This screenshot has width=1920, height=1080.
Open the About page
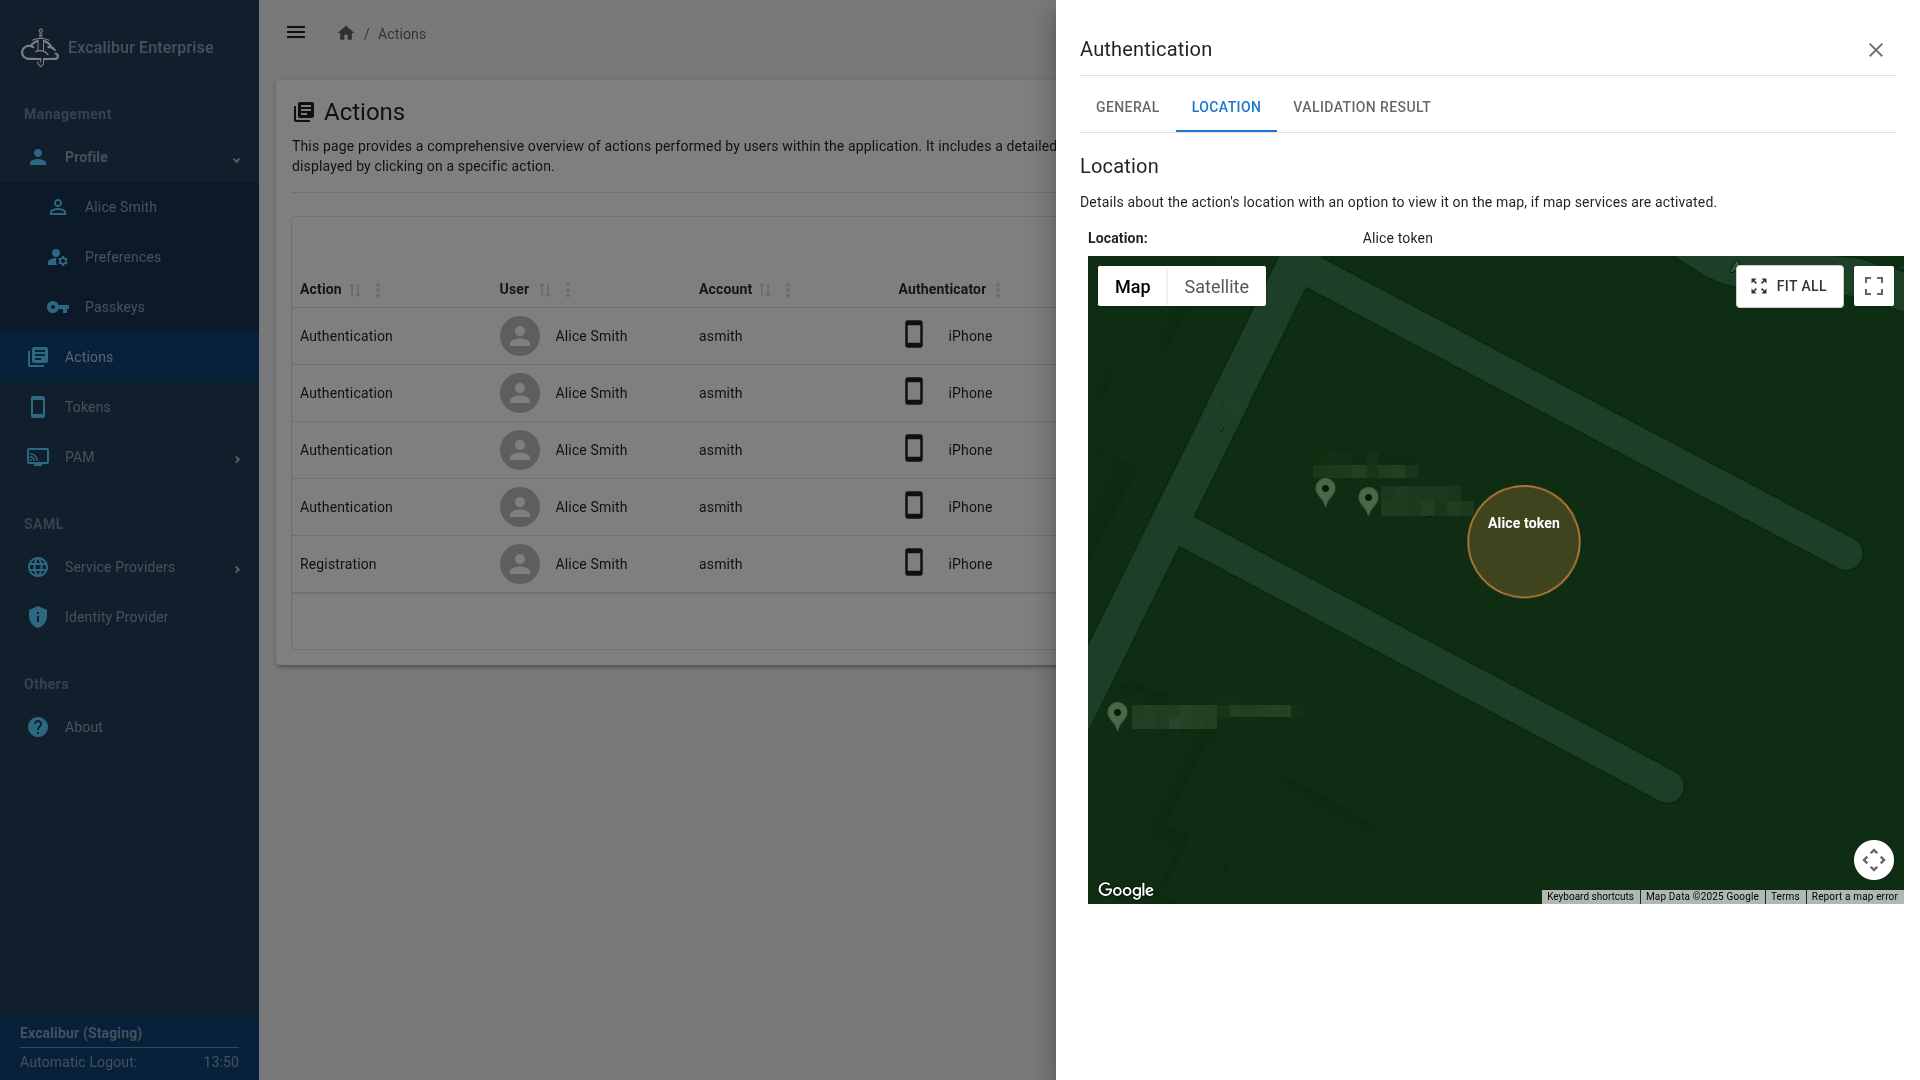click(x=83, y=727)
